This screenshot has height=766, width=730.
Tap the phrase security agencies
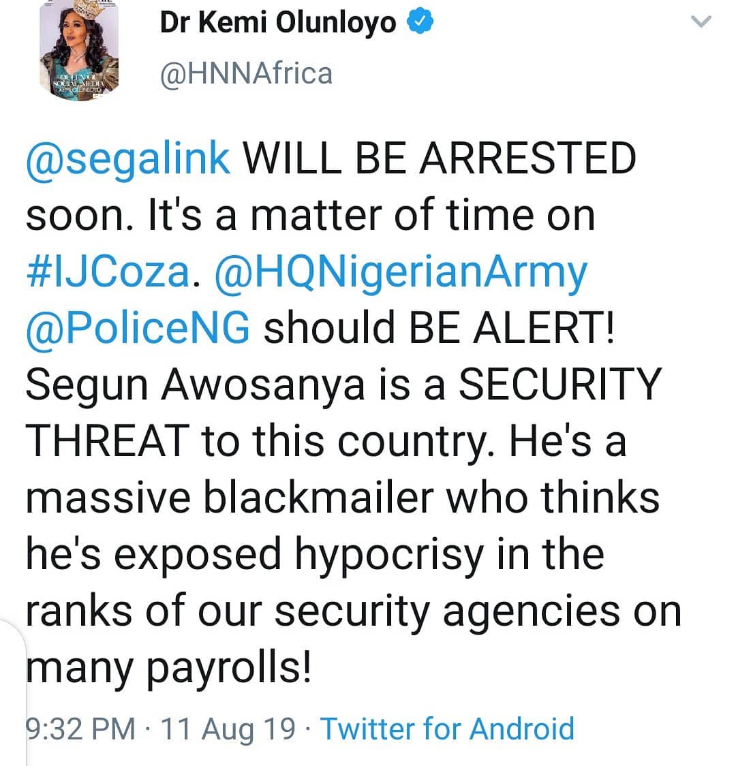(x=460, y=612)
